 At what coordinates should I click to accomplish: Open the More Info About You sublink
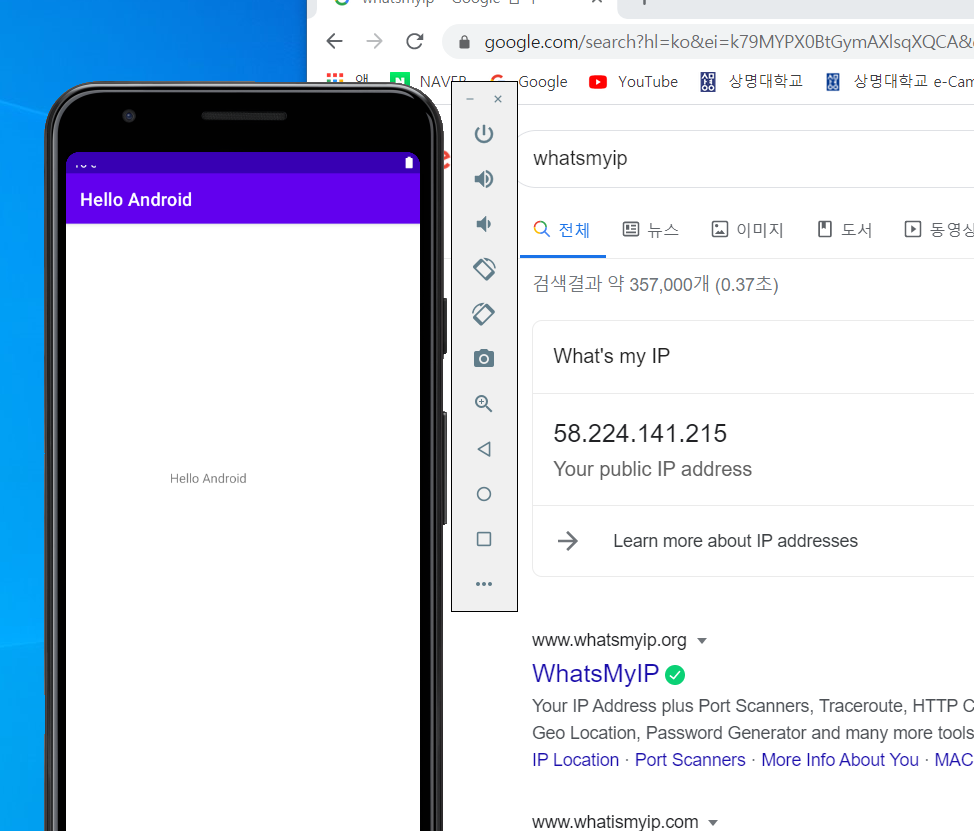coord(840,760)
